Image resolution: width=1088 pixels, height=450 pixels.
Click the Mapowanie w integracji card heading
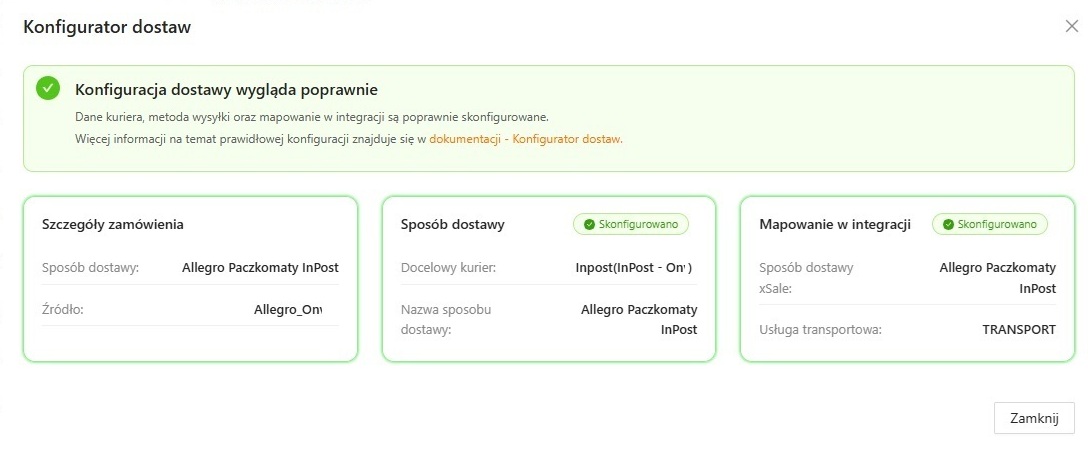(x=835, y=224)
